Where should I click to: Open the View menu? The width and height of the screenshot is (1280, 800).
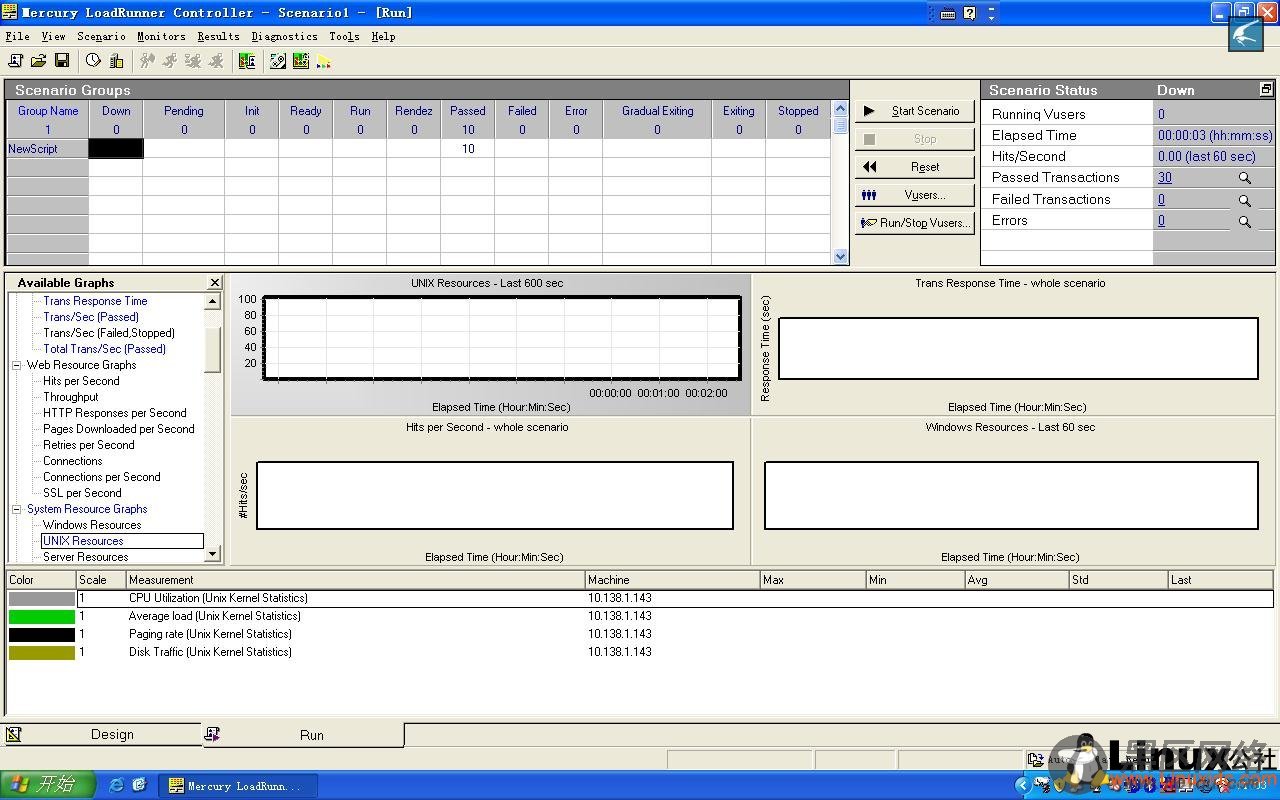pyautogui.click(x=53, y=36)
